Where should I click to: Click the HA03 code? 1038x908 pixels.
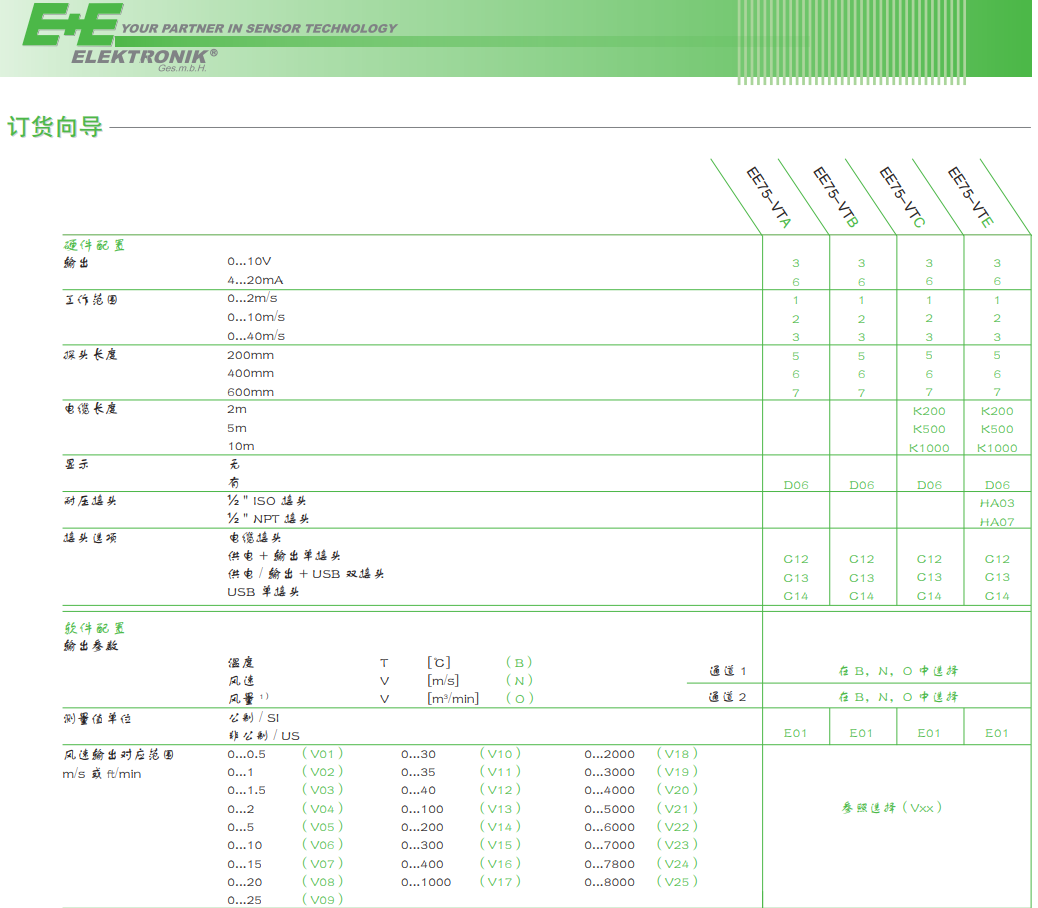997,503
